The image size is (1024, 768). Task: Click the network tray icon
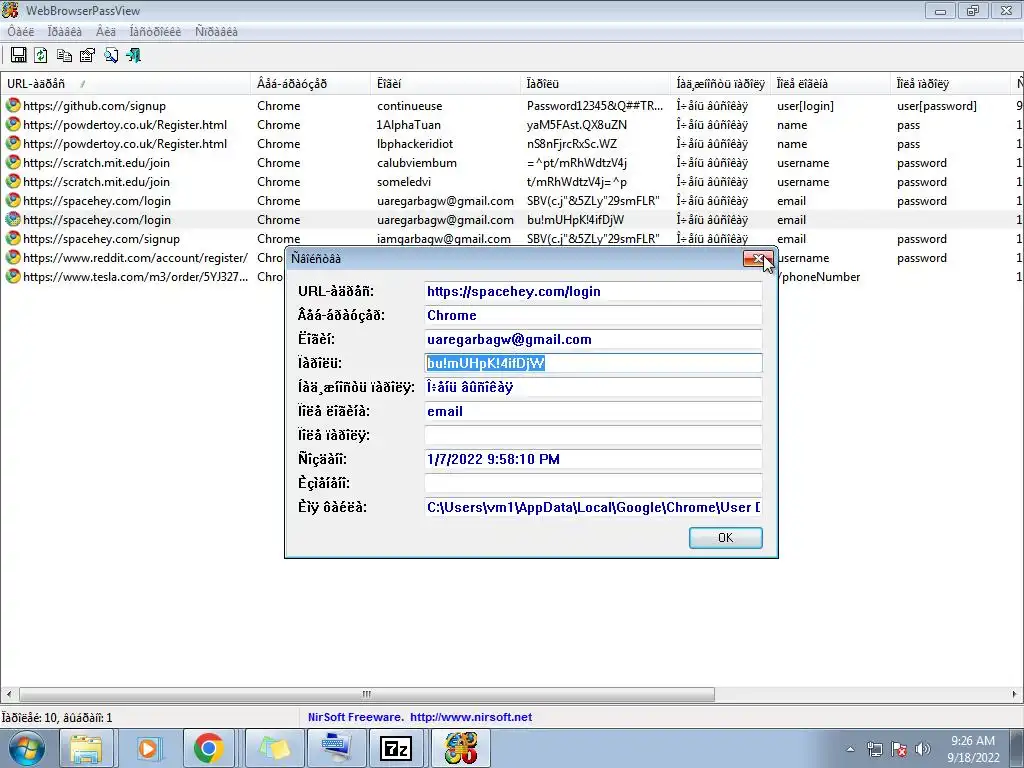874,749
